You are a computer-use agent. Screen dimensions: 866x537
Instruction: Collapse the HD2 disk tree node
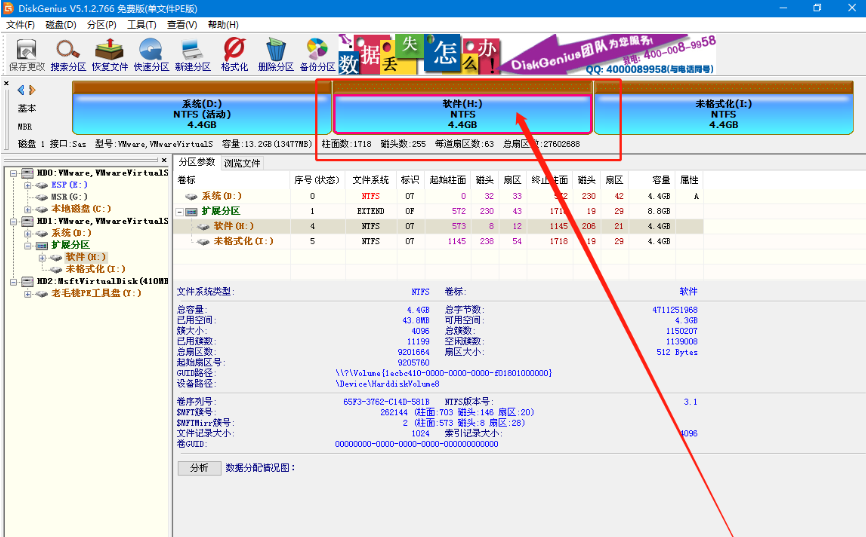(13, 282)
